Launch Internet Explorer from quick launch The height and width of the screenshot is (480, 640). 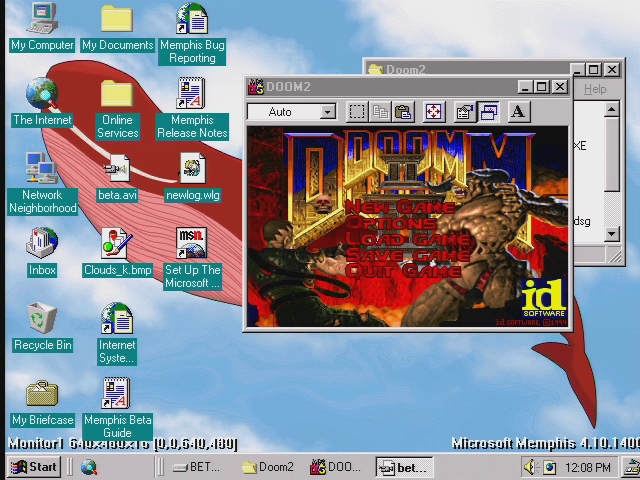tap(89, 467)
